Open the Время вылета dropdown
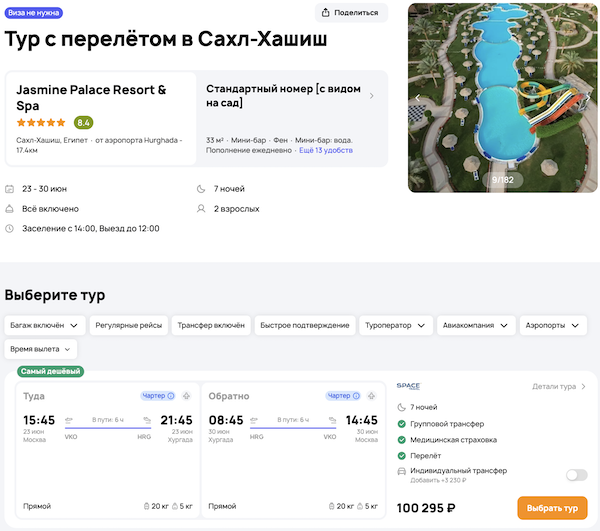This screenshot has width=600, height=531. pos(41,349)
